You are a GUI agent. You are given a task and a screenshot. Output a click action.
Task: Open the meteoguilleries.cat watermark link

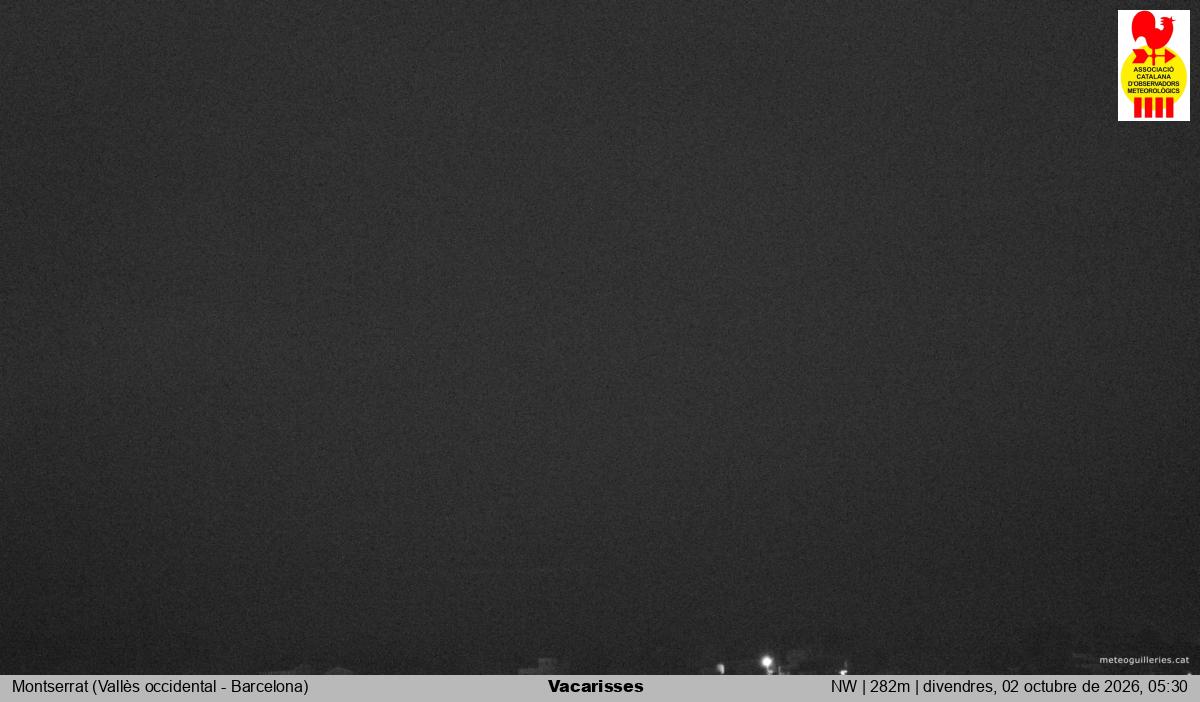[1144, 660]
